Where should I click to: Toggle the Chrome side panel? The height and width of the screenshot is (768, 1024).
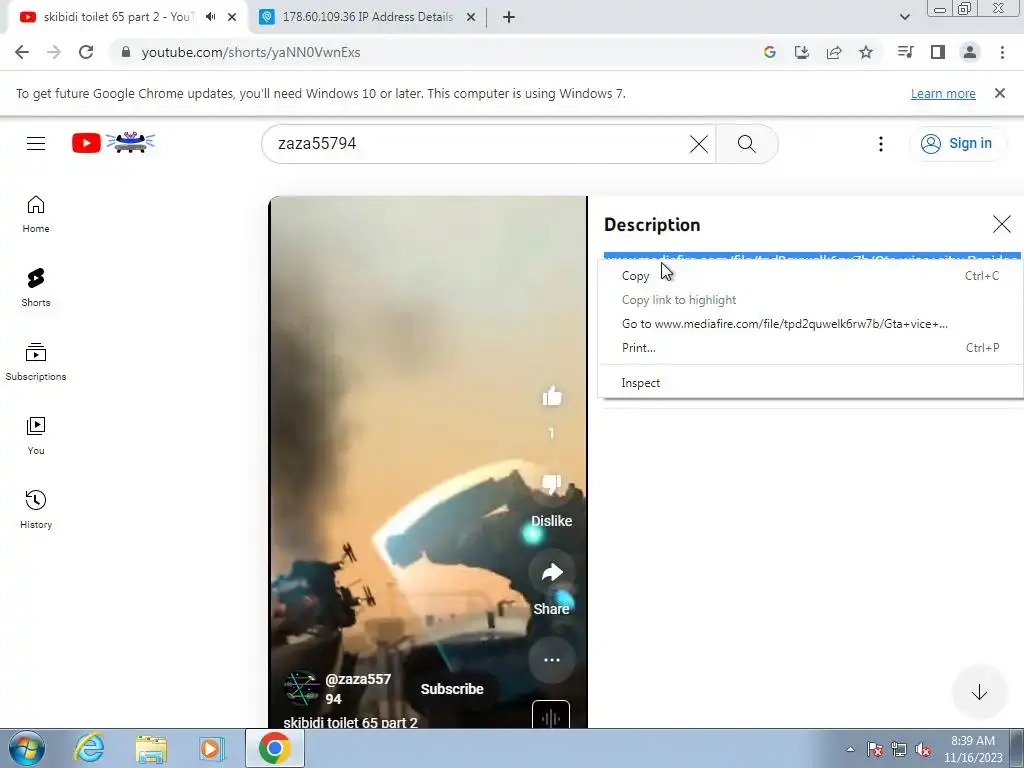click(938, 52)
